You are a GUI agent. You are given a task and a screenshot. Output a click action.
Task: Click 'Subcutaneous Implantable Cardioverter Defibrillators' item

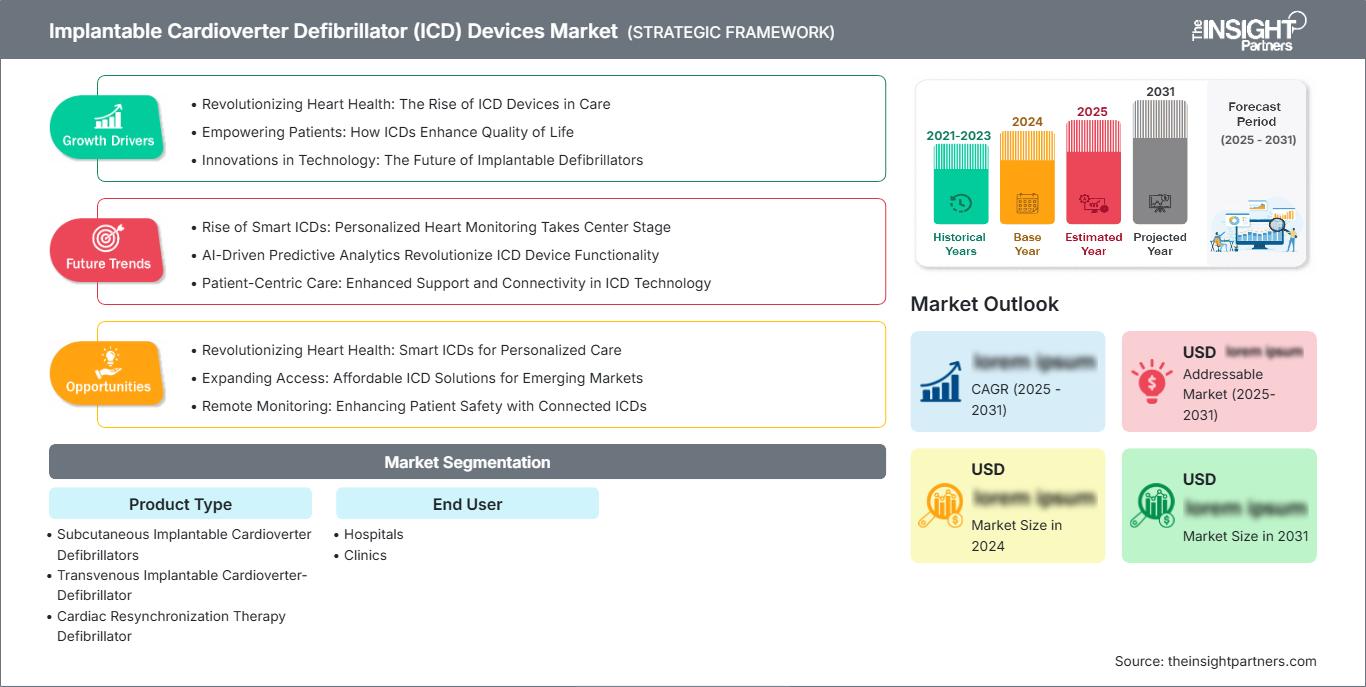tap(184, 545)
